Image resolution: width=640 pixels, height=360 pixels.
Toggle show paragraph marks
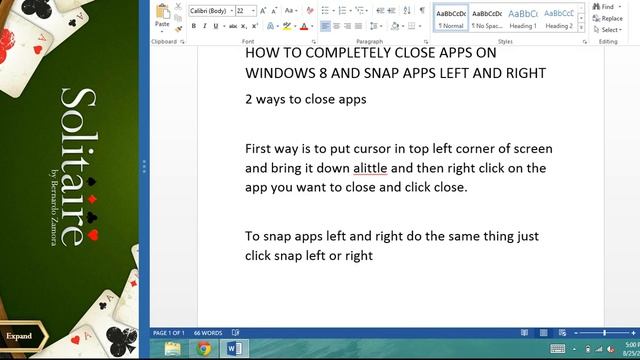[422, 10]
